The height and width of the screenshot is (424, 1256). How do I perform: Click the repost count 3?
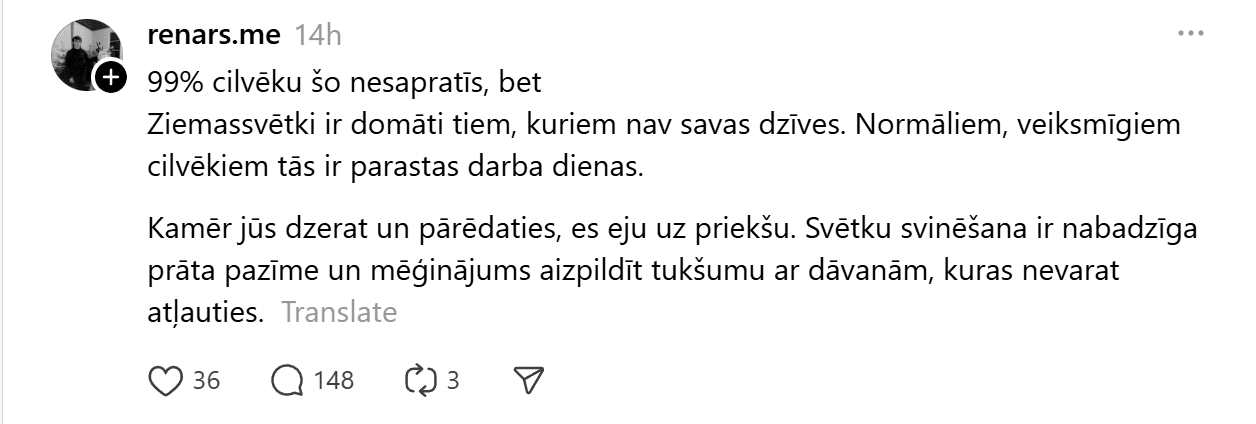[453, 380]
